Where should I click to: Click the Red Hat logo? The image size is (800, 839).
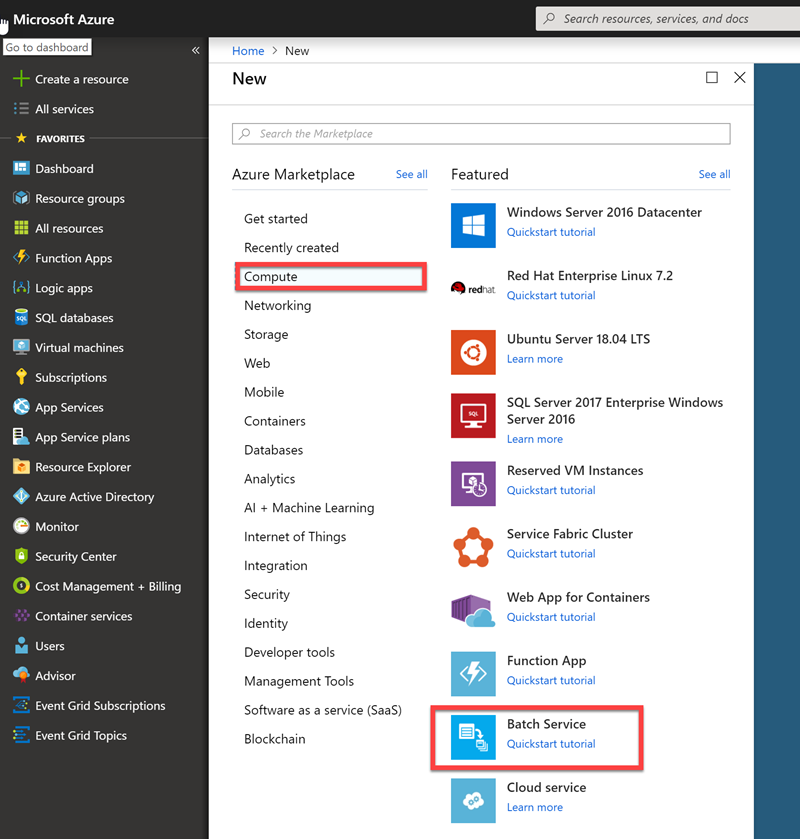[473, 288]
